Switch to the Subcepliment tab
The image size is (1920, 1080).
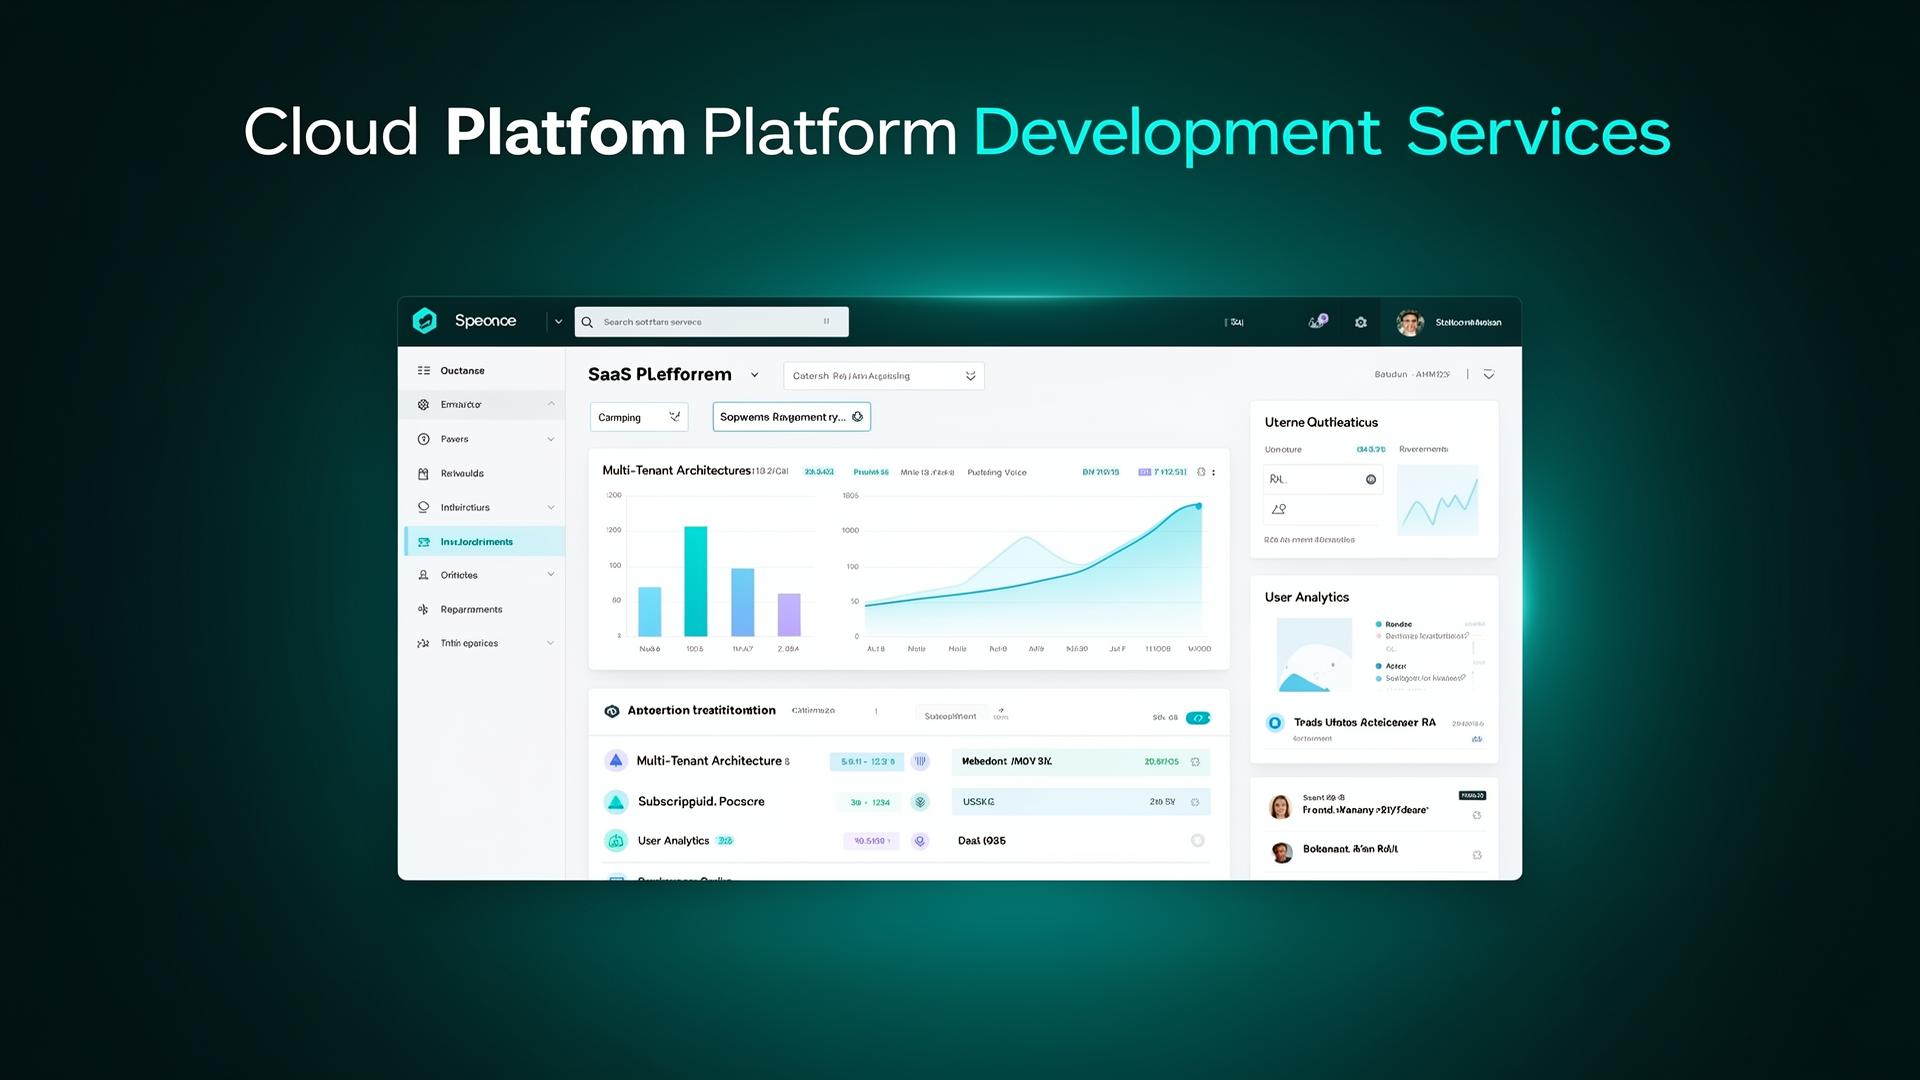click(x=950, y=716)
